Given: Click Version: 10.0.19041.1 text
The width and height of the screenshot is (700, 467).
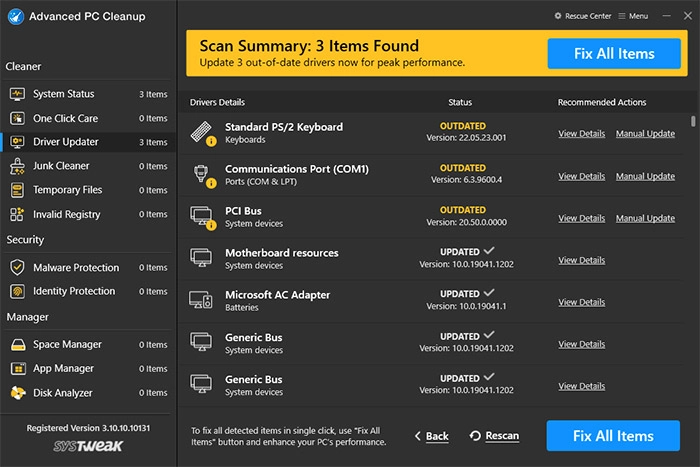Looking at the screenshot, I should click(x=466, y=306).
